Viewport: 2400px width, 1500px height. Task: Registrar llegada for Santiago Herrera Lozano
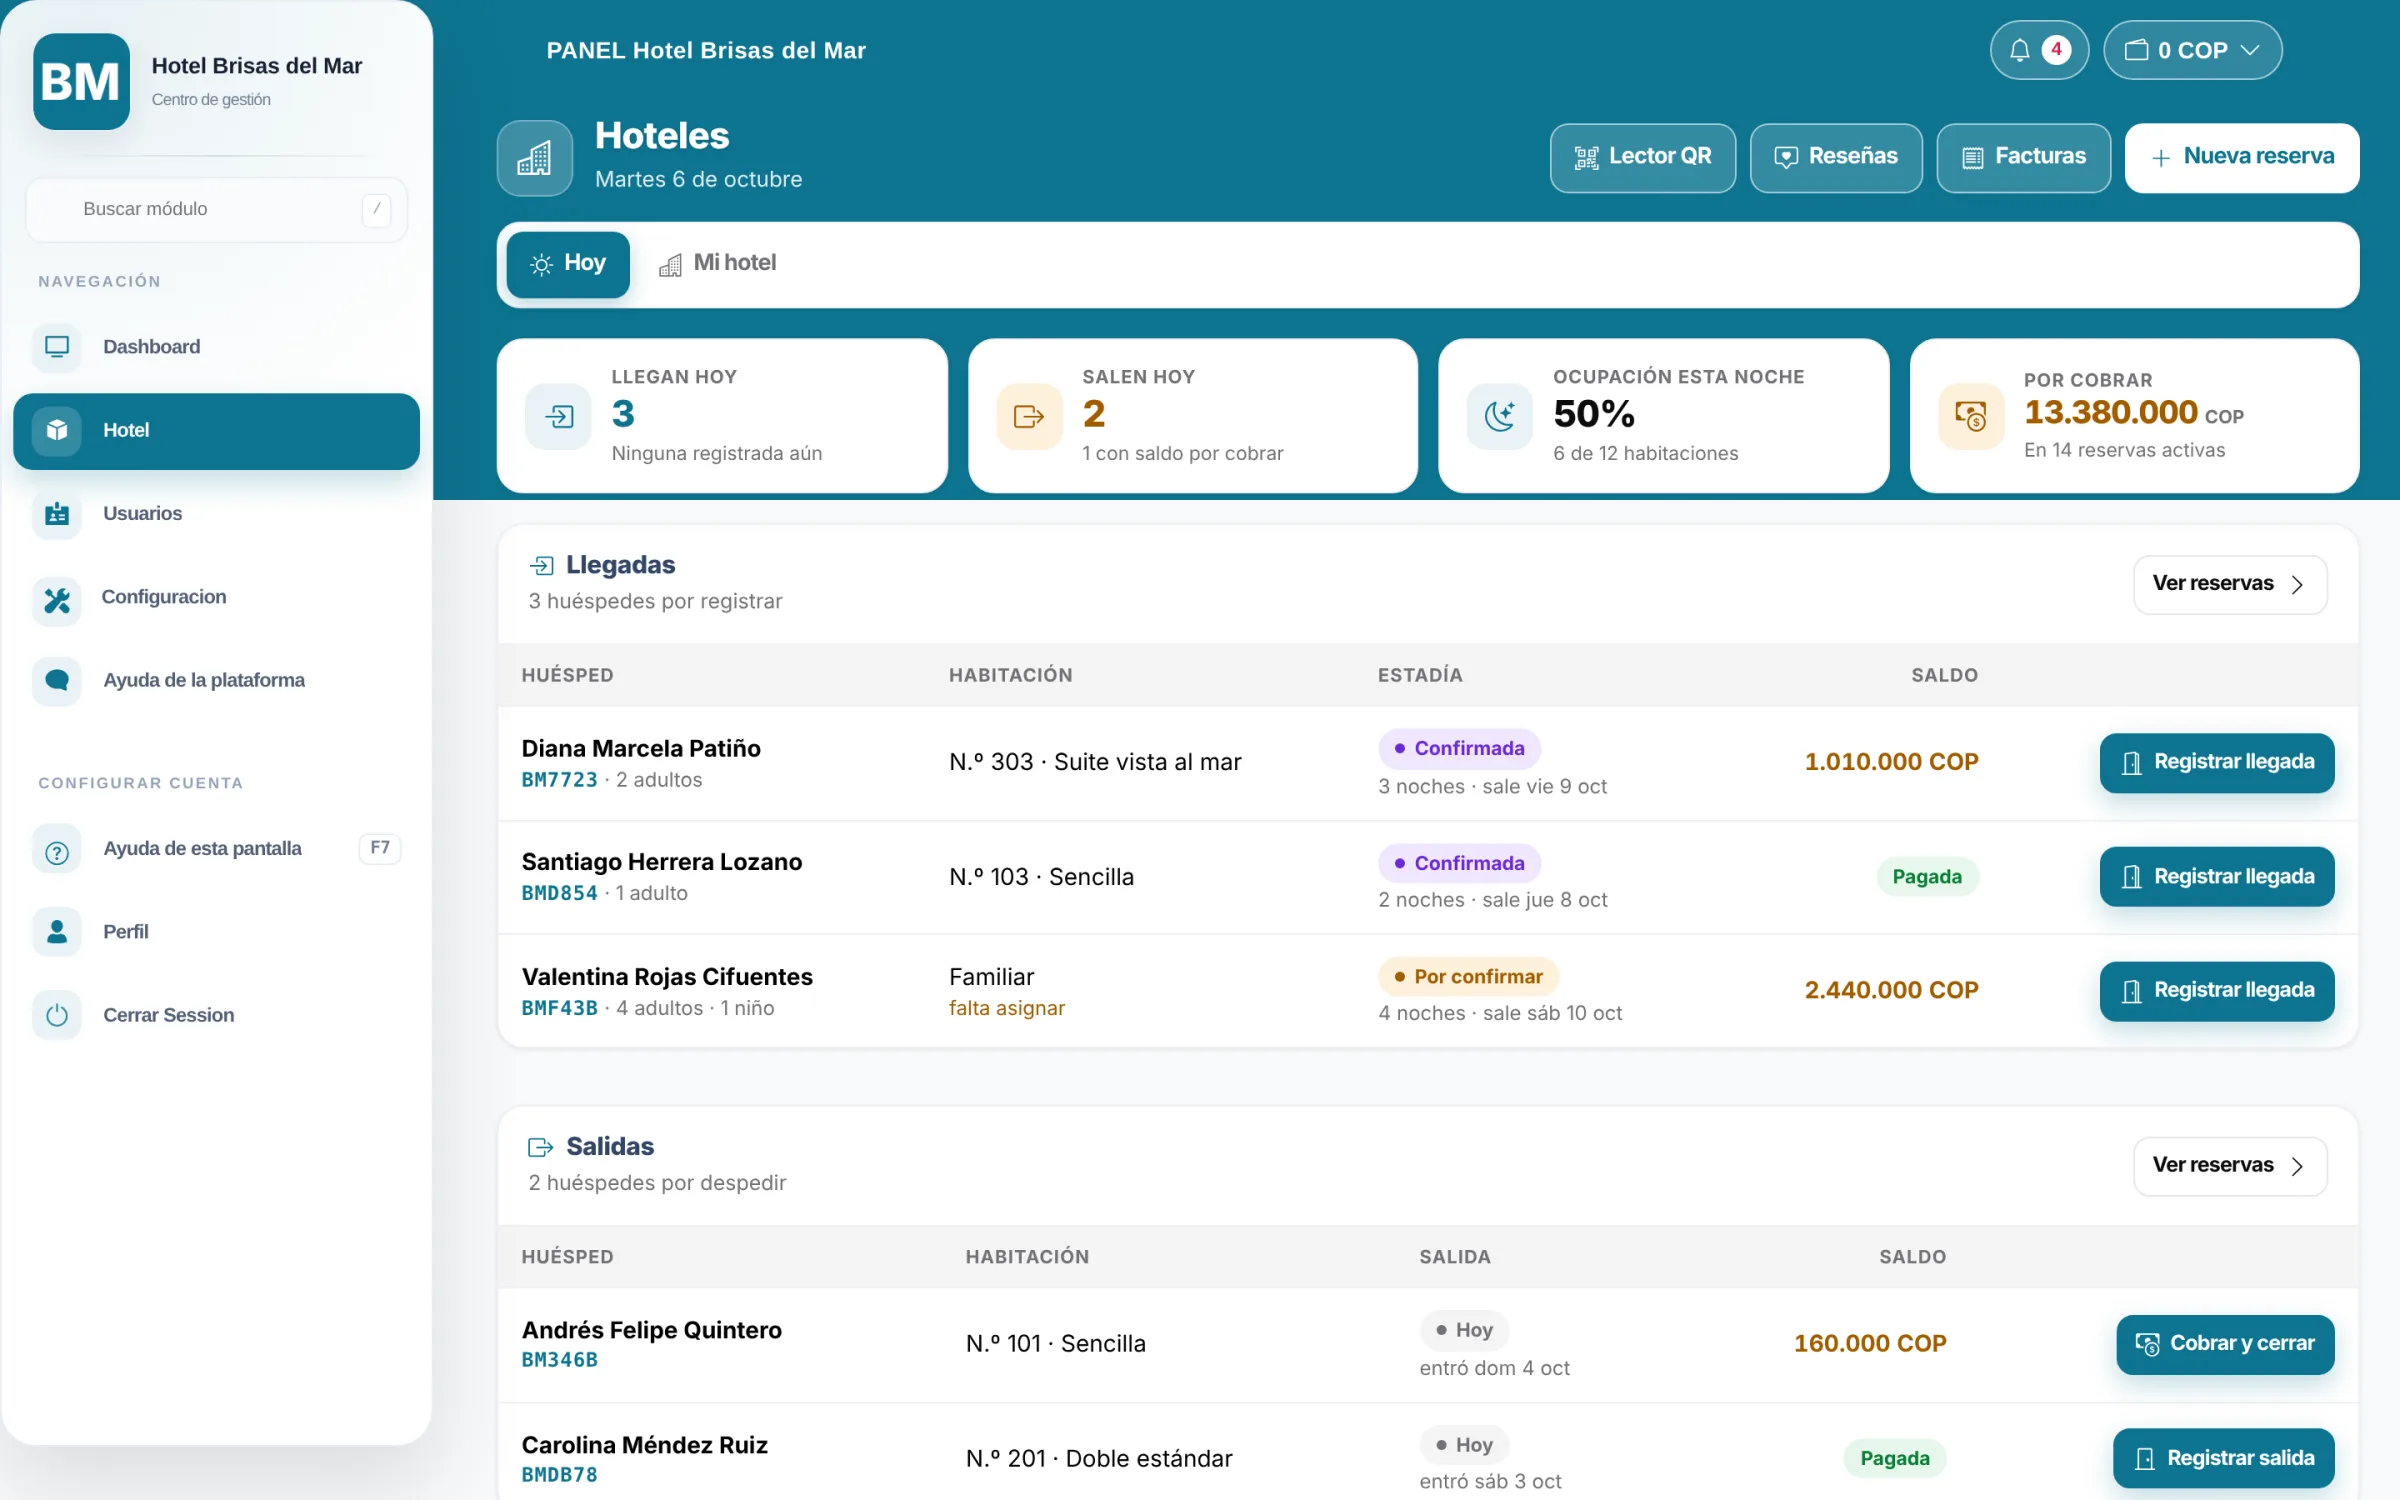(2217, 877)
